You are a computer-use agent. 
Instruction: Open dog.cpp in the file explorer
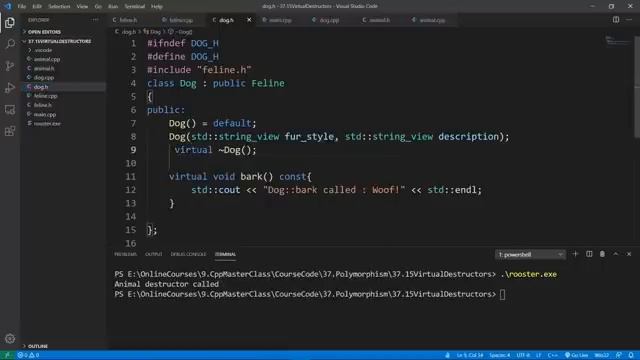coord(44,78)
